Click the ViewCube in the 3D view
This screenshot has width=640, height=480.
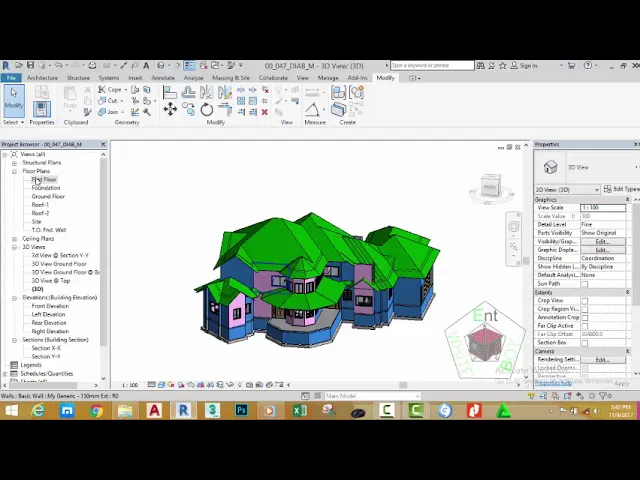491,187
